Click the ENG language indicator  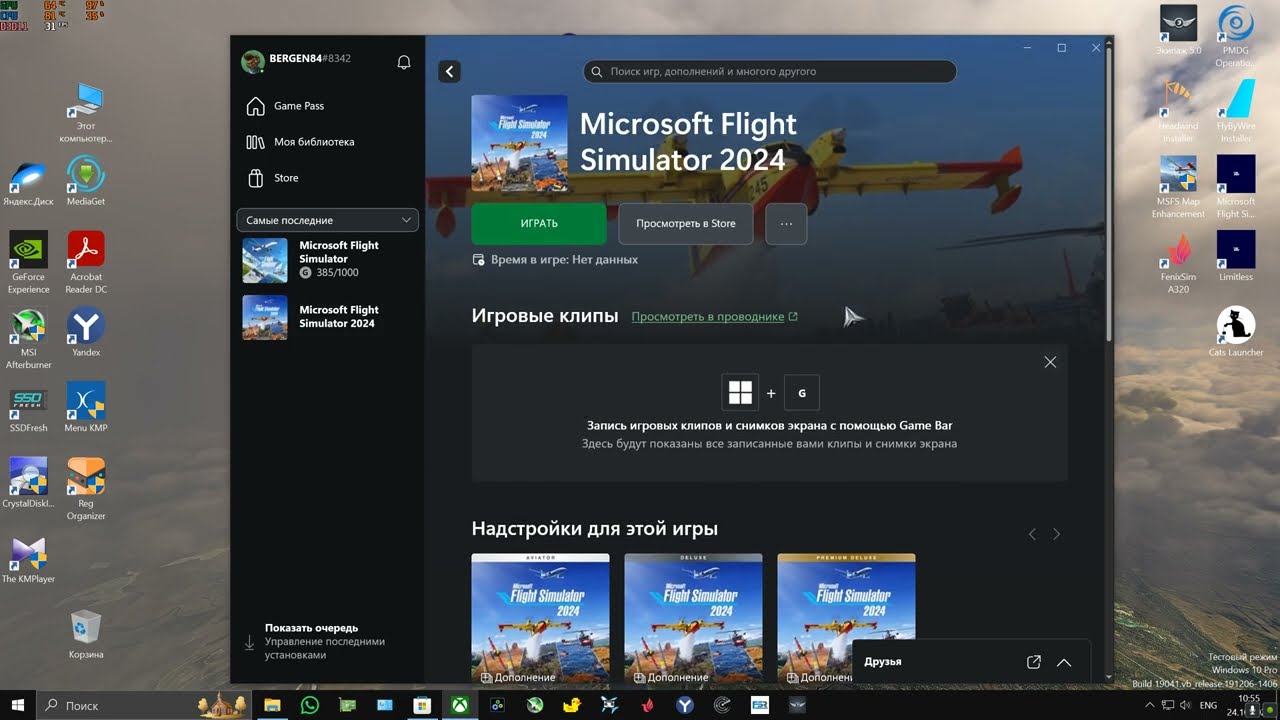[1208, 705]
